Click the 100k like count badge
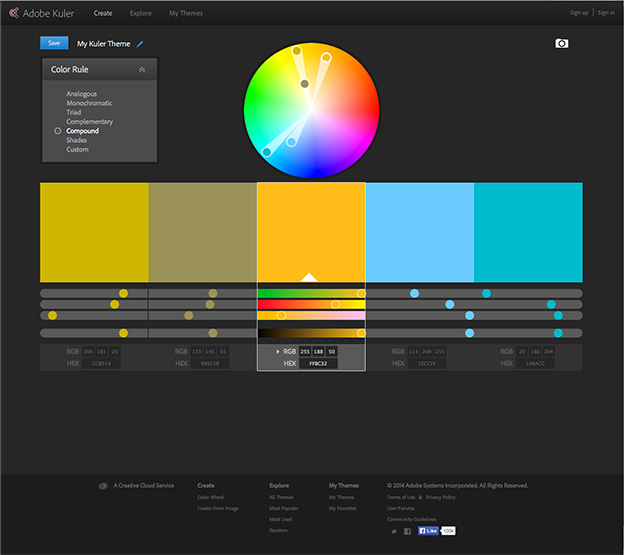 click(448, 531)
